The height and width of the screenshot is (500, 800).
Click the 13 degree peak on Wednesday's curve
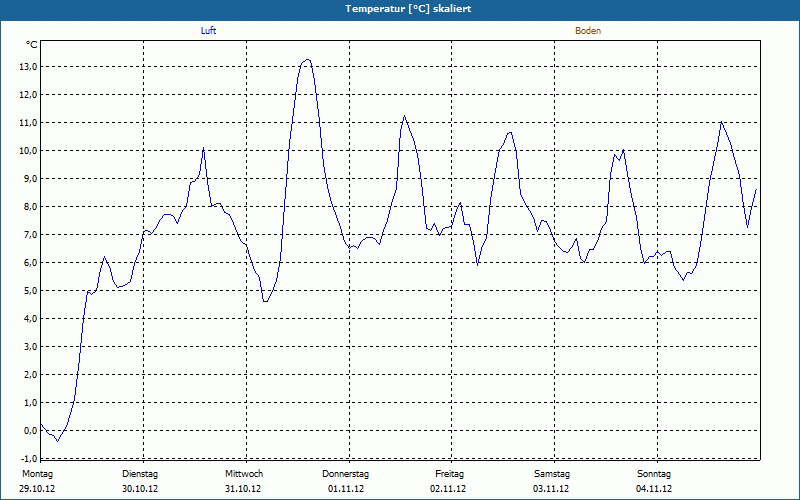click(x=307, y=60)
